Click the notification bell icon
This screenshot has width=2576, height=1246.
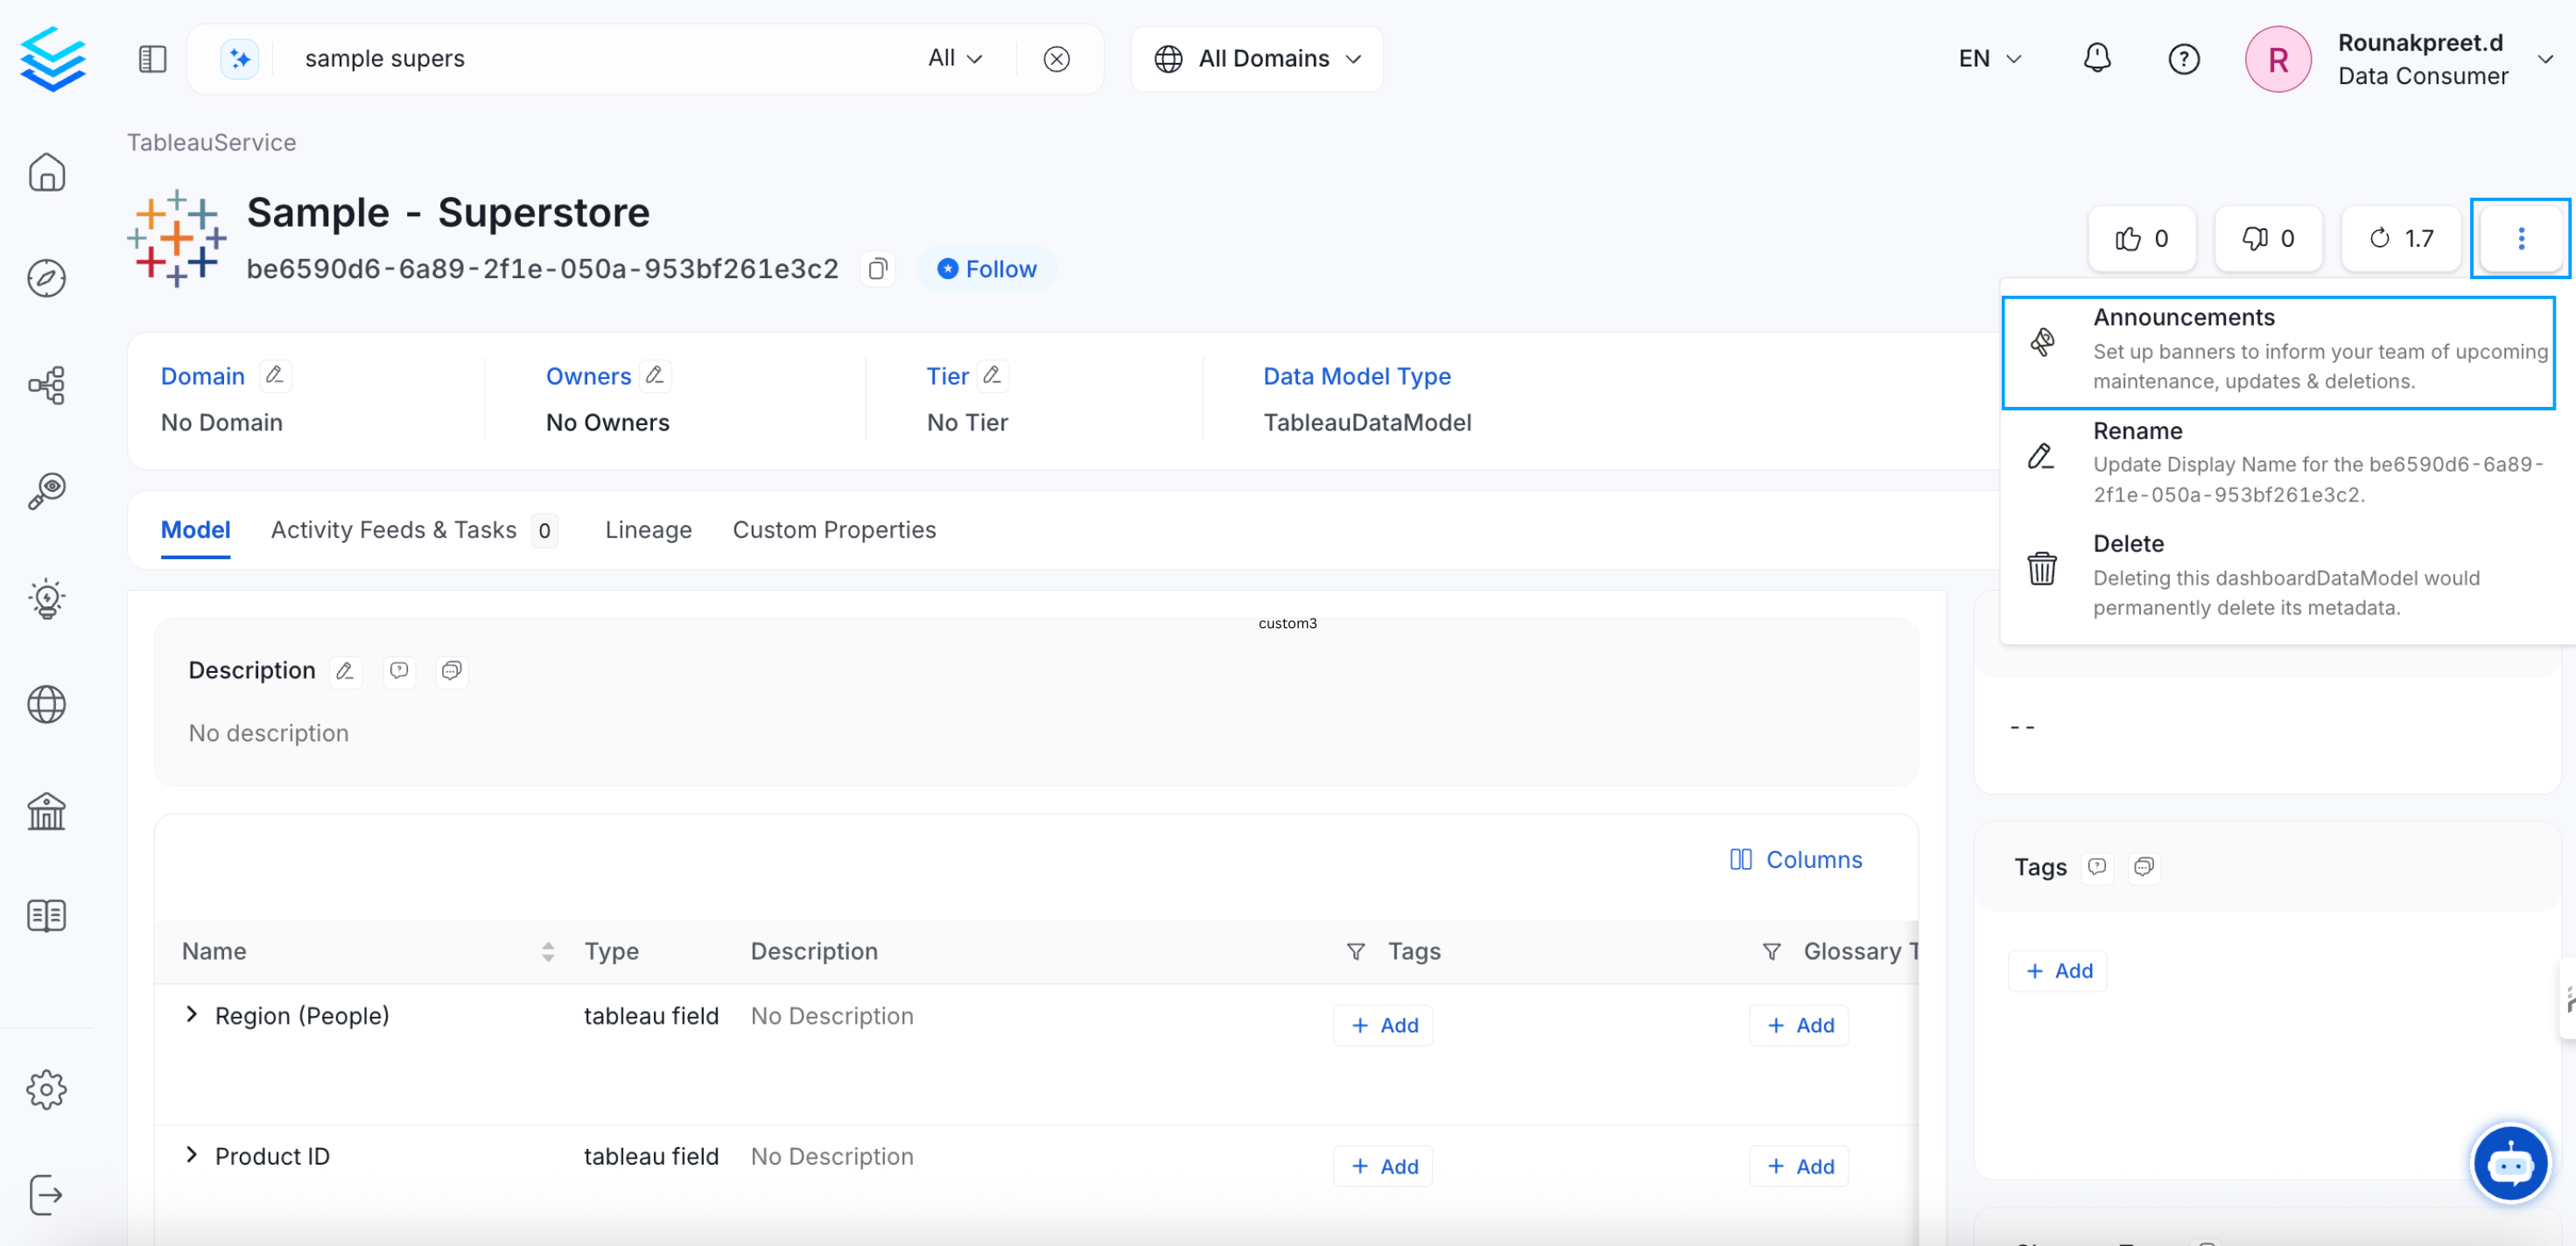coord(2097,59)
